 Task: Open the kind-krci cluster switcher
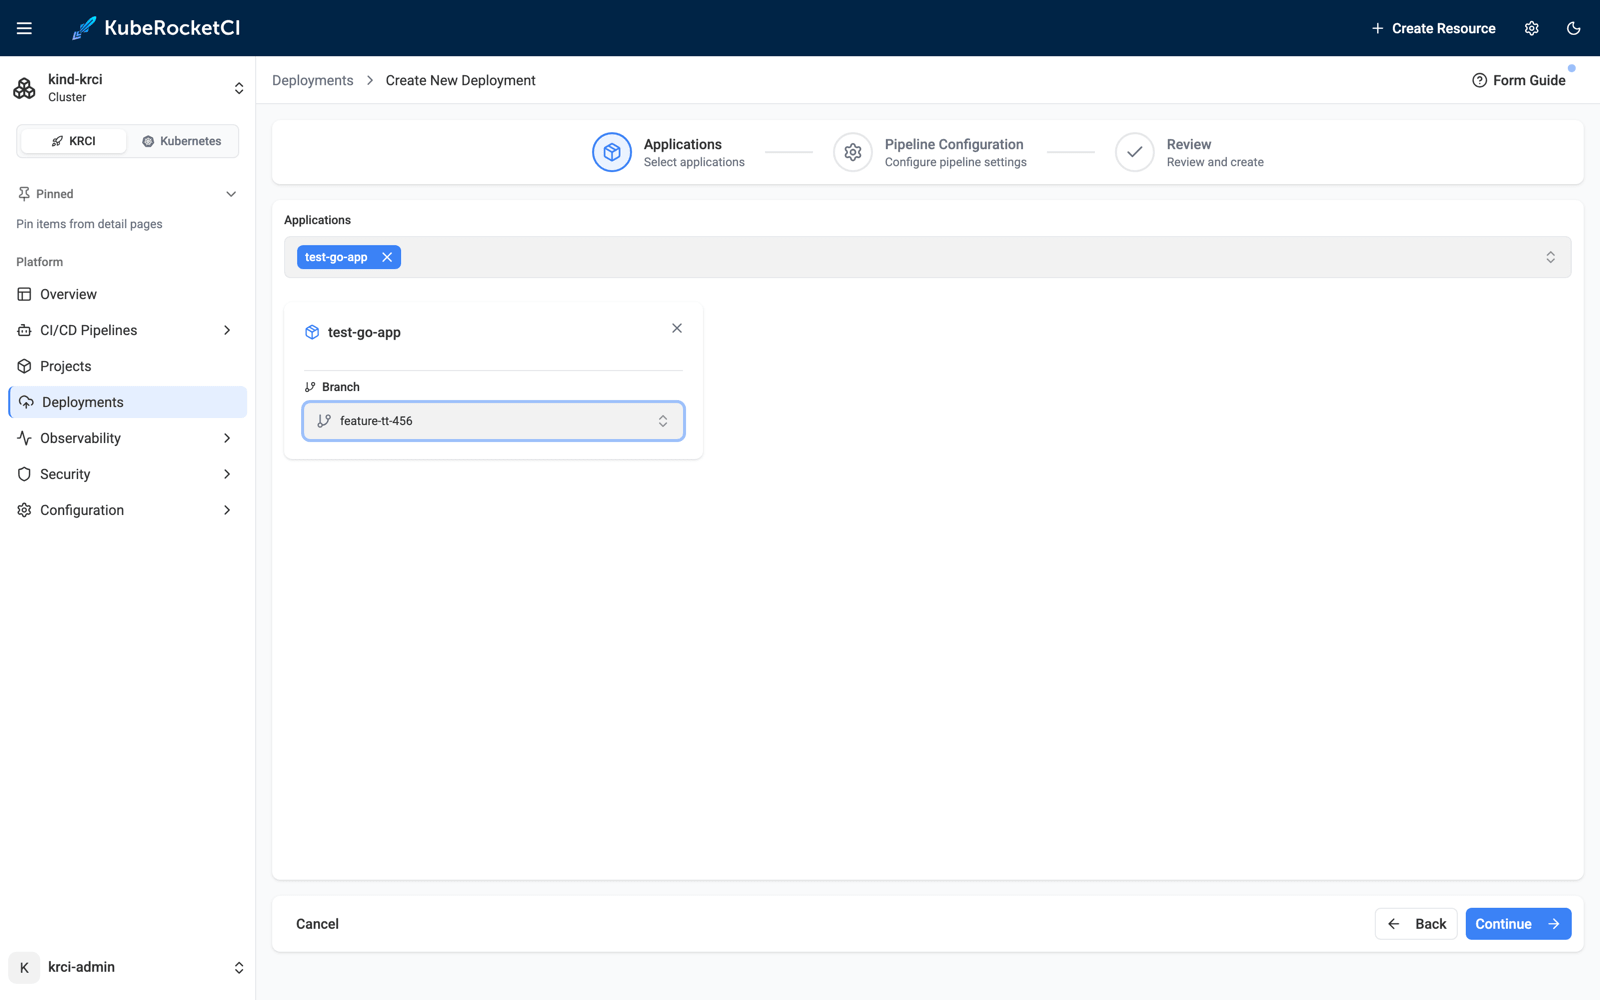127,88
